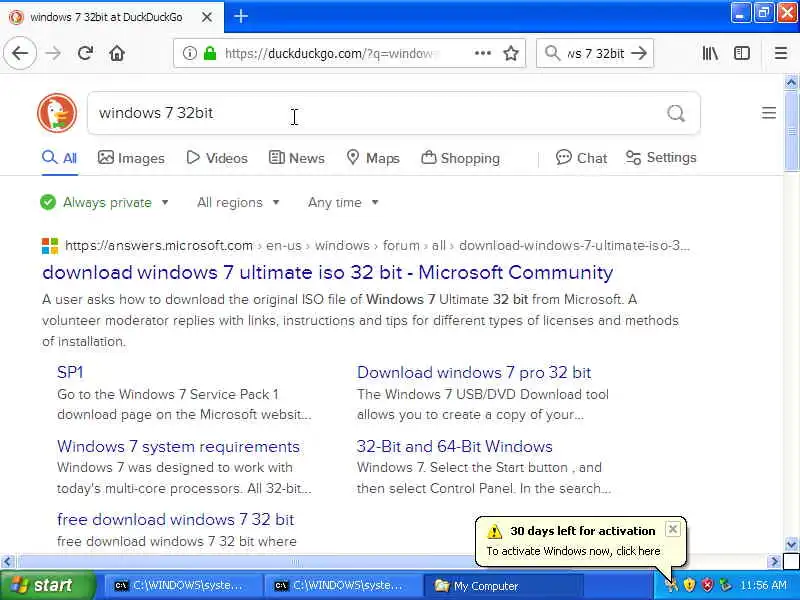
Task: Expand the Any time filter dropdown
Action: pyautogui.click(x=343, y=203)
